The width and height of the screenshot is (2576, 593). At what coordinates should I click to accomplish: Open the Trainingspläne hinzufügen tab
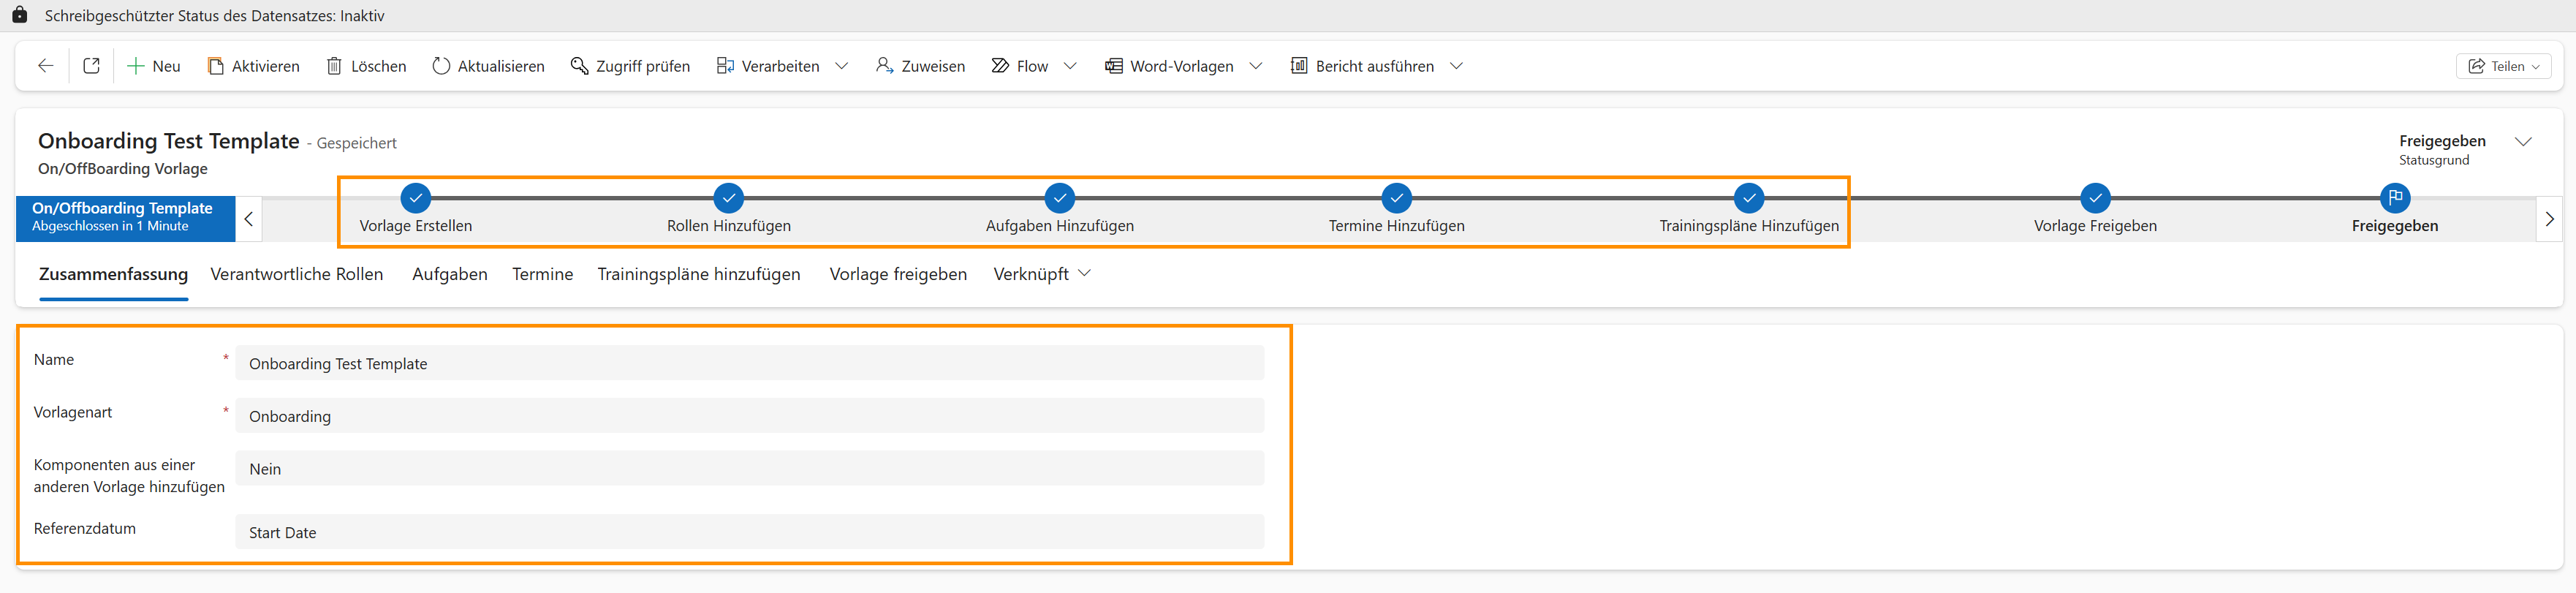[698, 274]
